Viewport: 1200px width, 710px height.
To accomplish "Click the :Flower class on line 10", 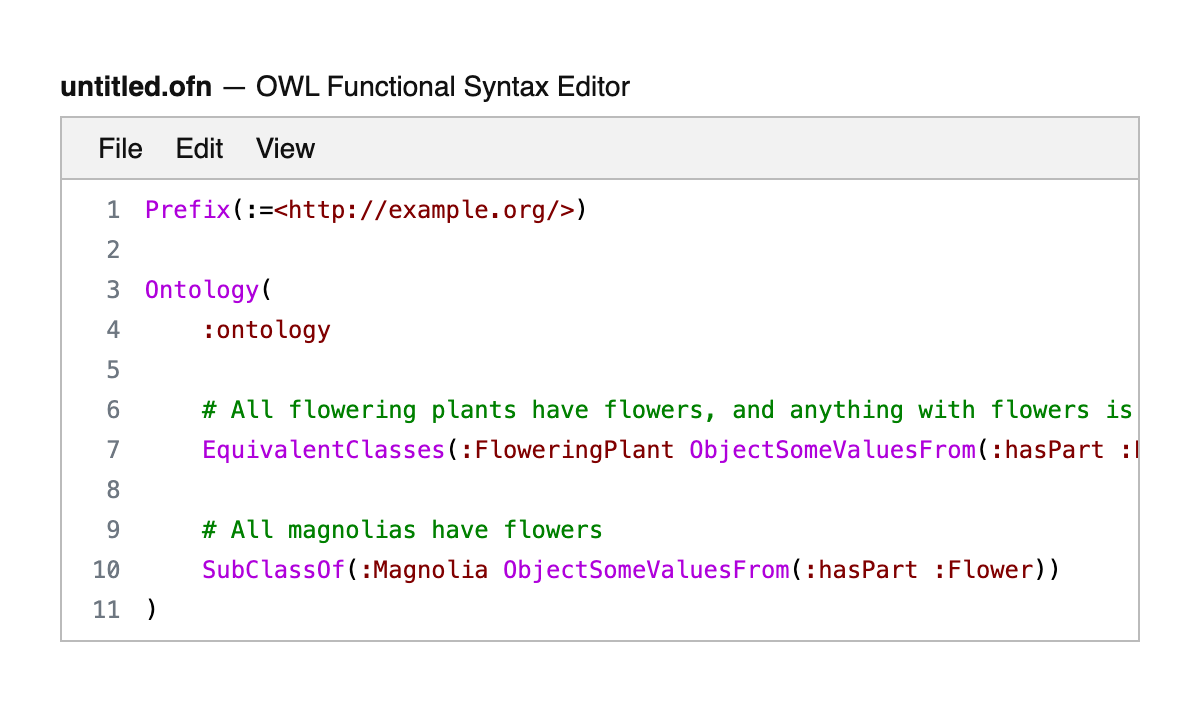I will click(x=982, y=570).
